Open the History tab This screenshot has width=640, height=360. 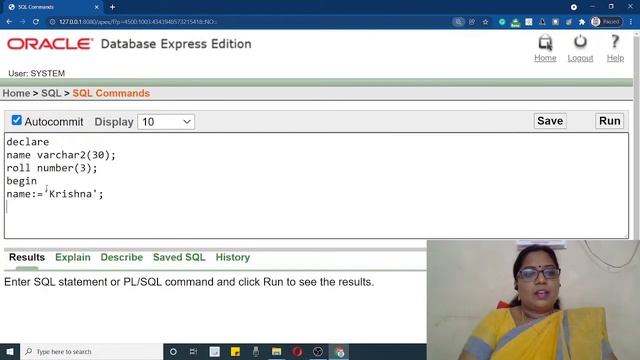(x=233, y=257)
